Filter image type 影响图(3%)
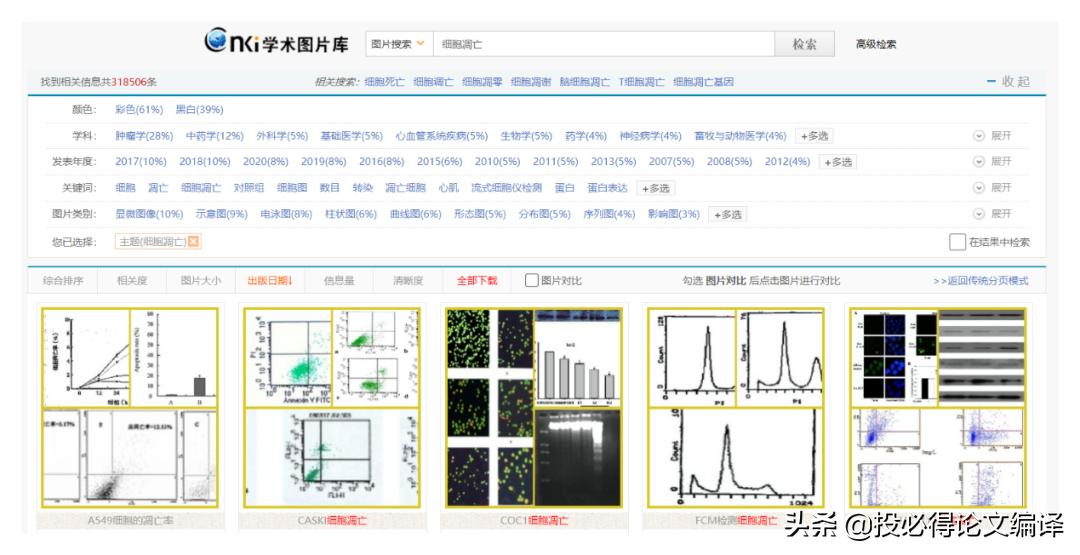This screenshot has height=555, width=1080. tap(673, 214)
